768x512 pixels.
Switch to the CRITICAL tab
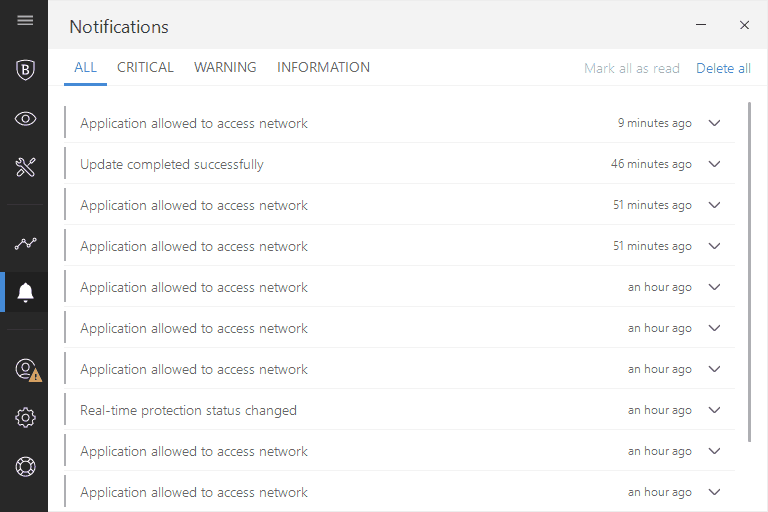(x=145, y=67)
